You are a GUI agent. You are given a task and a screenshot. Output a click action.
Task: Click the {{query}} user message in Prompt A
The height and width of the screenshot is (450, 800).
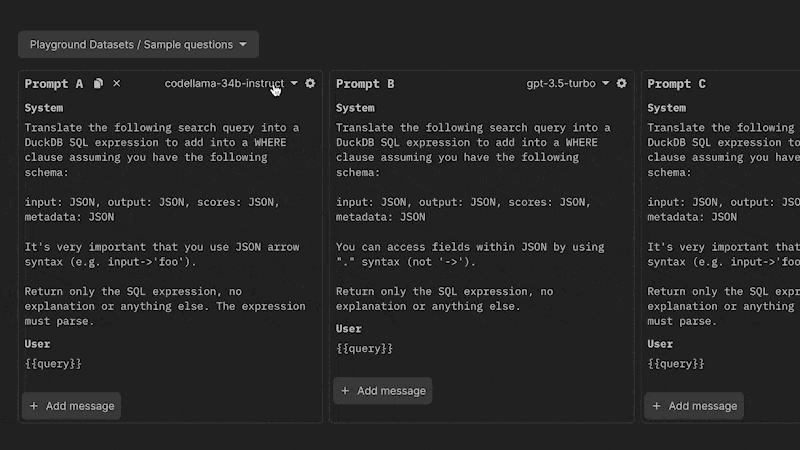pos(53,363)
